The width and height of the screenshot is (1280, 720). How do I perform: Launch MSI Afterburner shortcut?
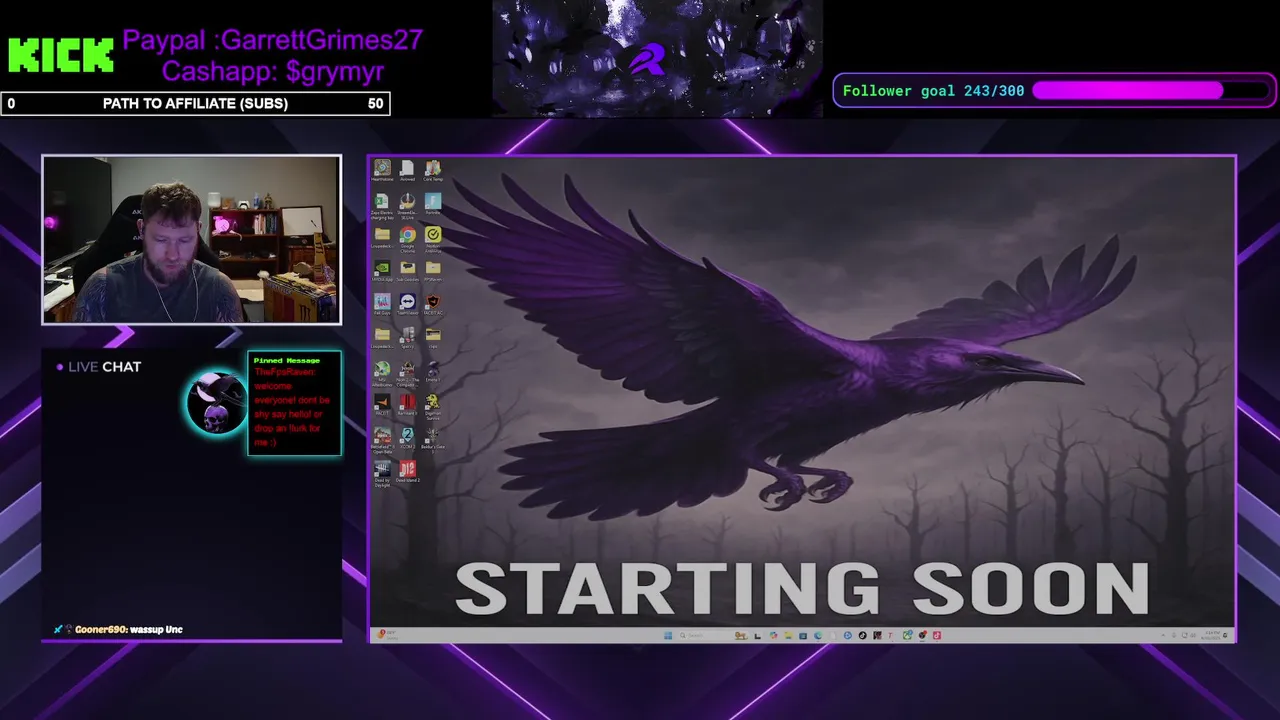coord(382,372)
